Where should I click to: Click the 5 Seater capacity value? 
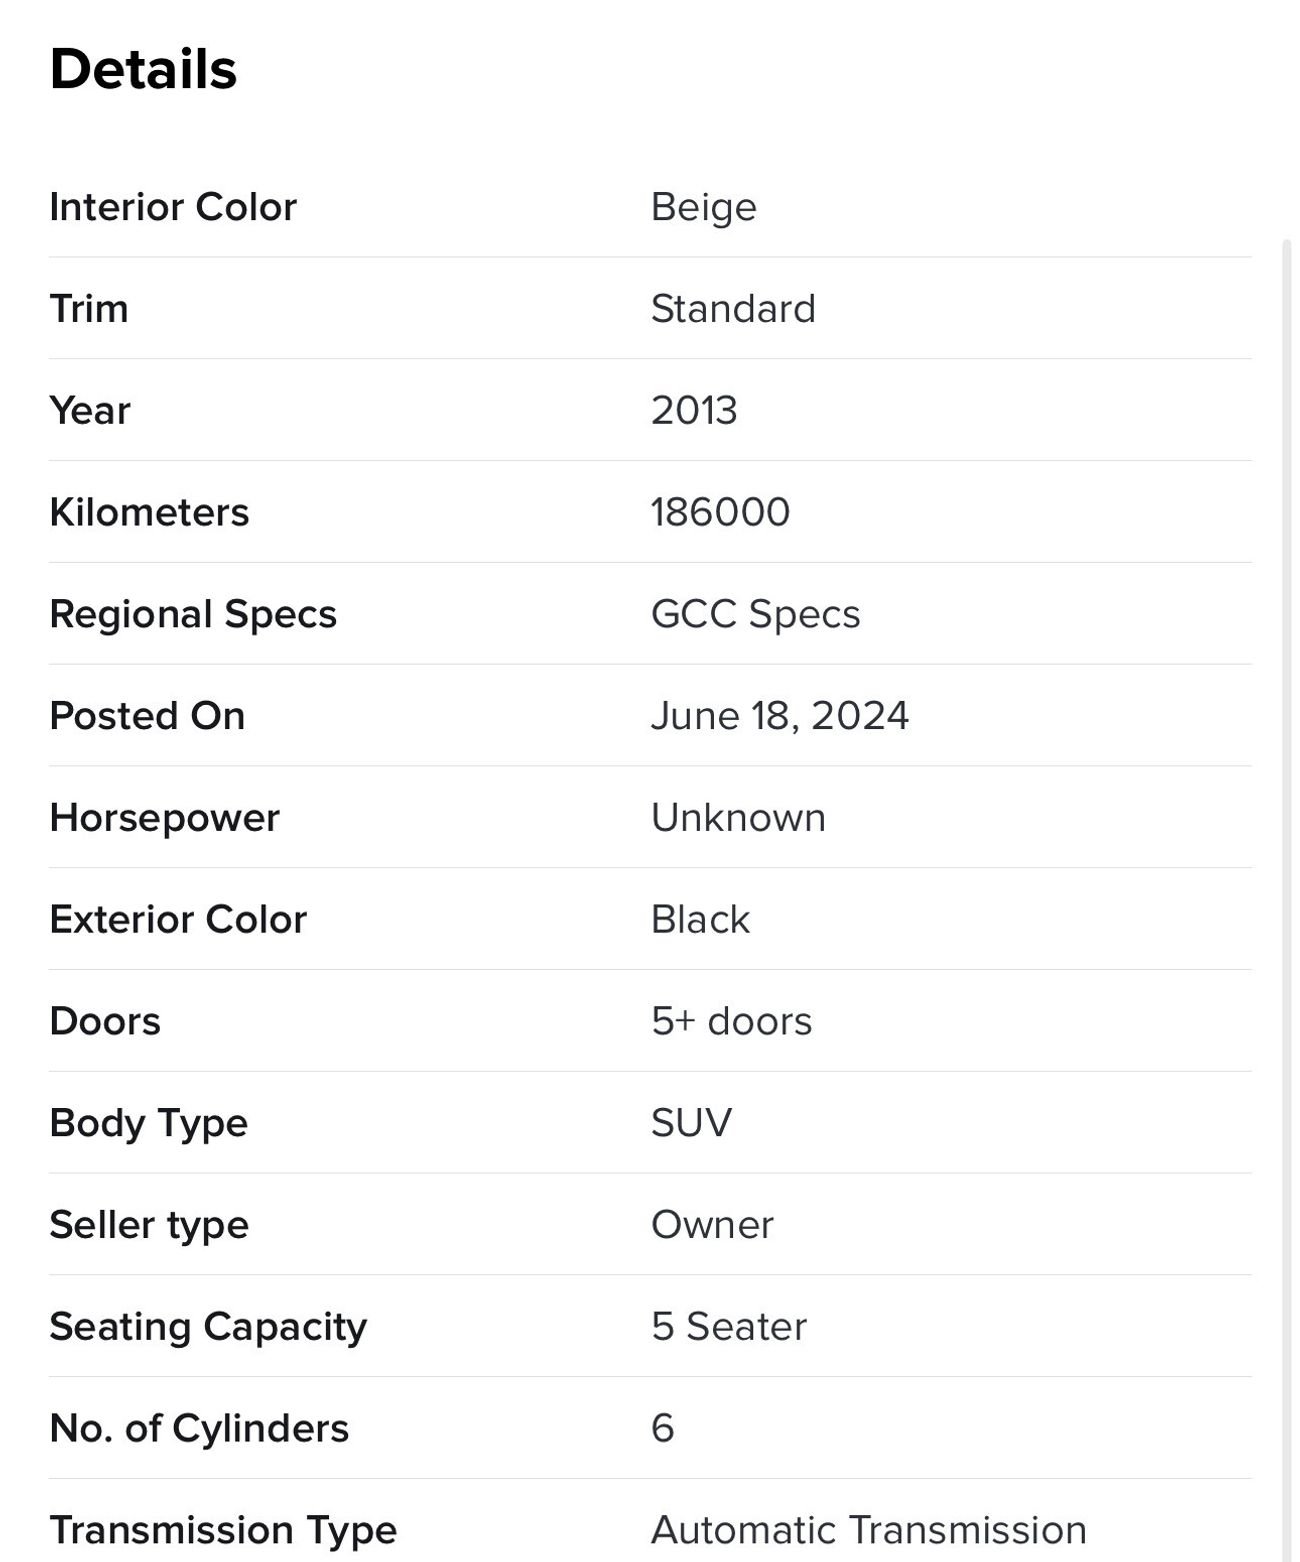click(x=728, y=1327)
